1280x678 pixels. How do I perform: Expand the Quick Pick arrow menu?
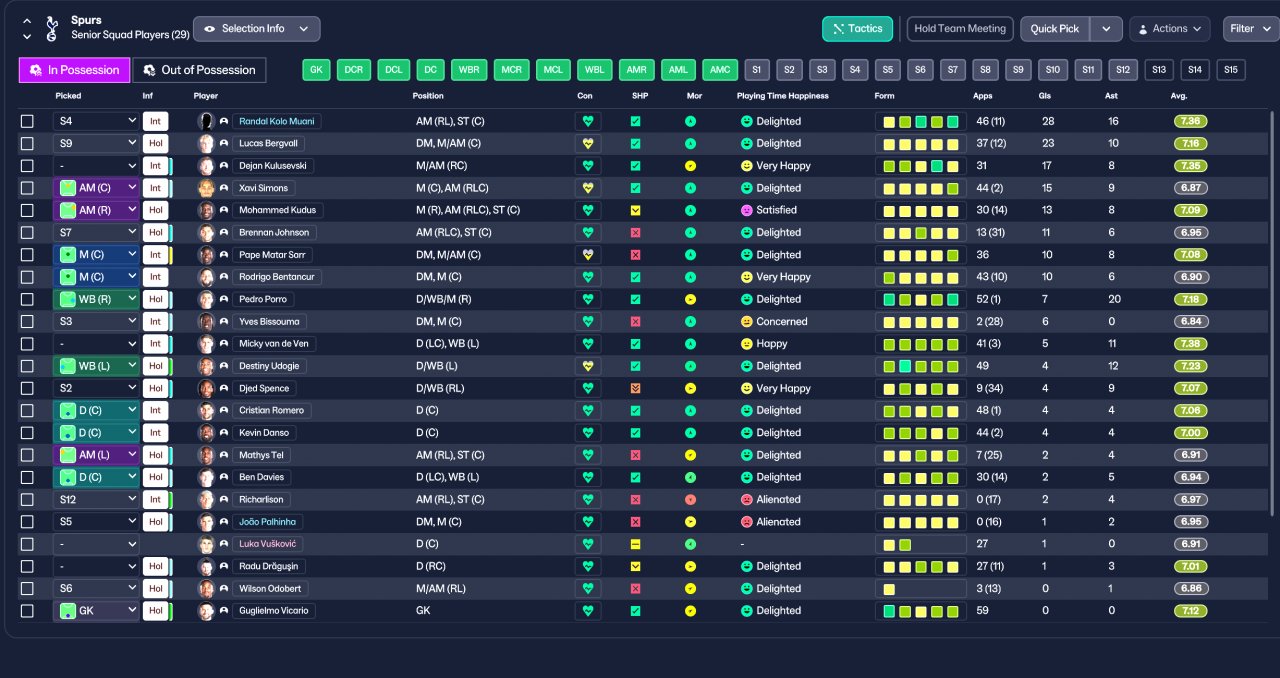pyautogui.click(x=1105, y=29)
